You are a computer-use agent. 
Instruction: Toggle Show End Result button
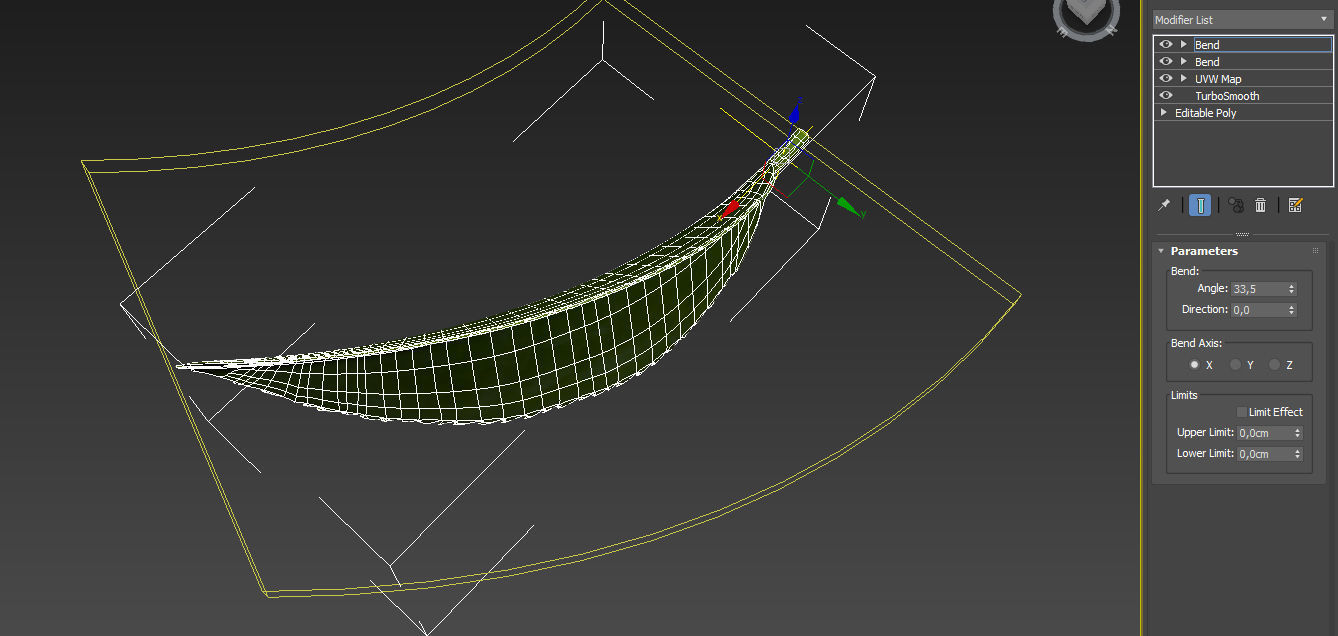[1200, 205]
